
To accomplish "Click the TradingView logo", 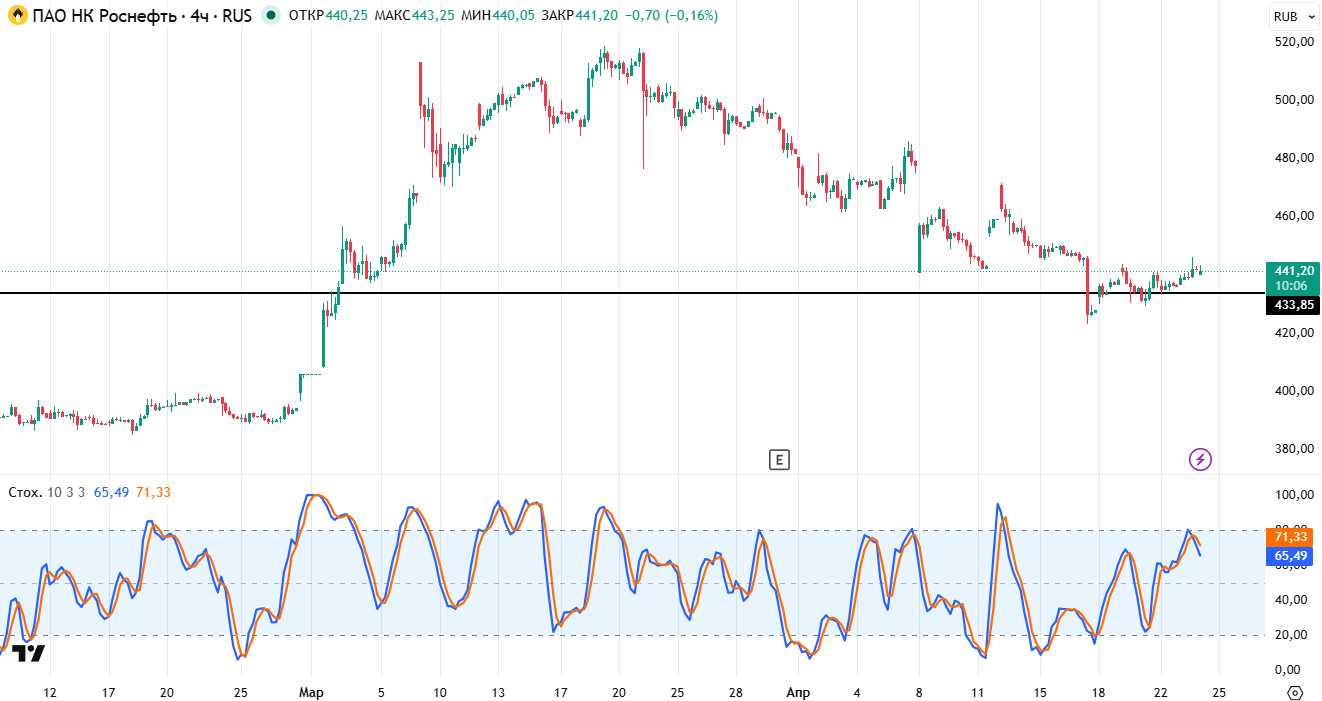I will [29, 654].
